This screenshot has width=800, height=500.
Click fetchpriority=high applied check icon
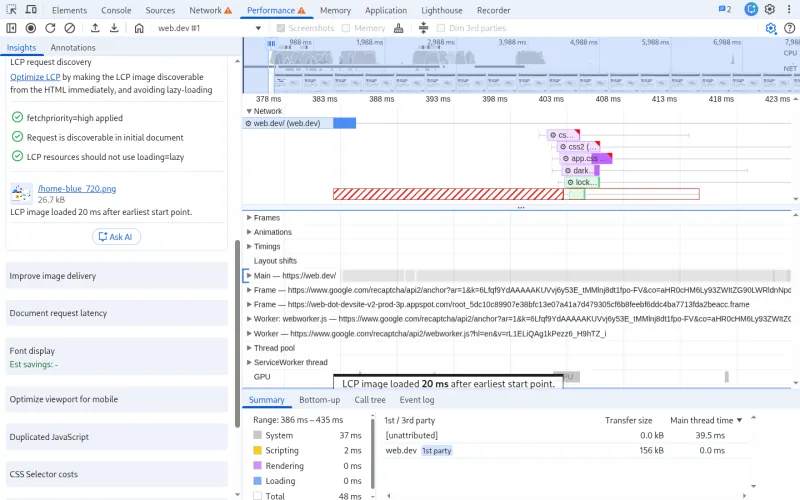17,117
